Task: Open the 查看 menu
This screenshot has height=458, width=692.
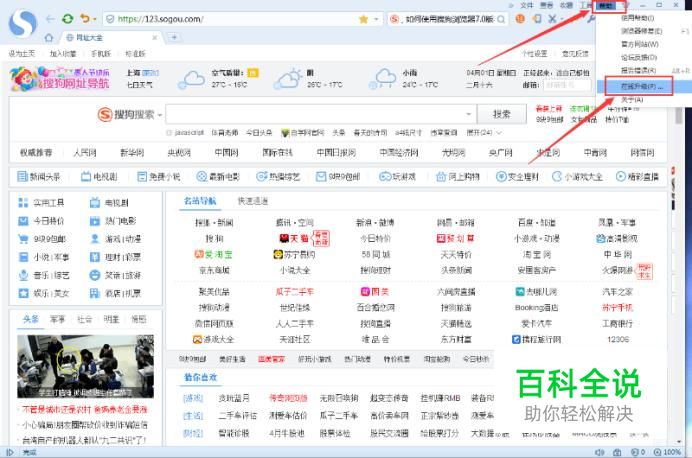Action: 546,5
